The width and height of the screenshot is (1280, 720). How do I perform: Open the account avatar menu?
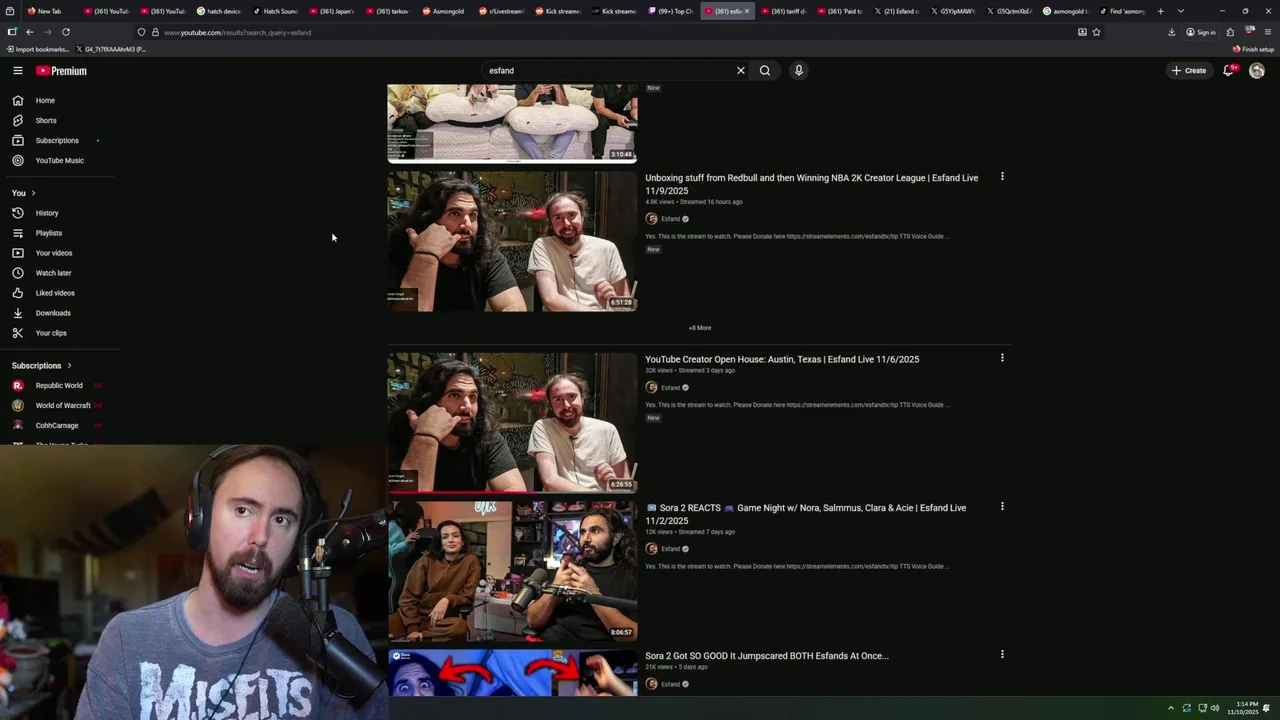tap(1257, 71)
